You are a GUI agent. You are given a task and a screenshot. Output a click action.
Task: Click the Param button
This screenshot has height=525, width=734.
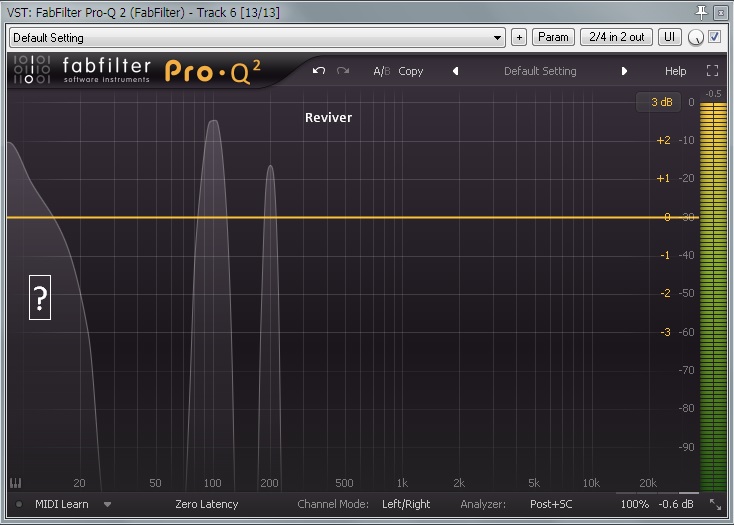[x=553, y=37]
